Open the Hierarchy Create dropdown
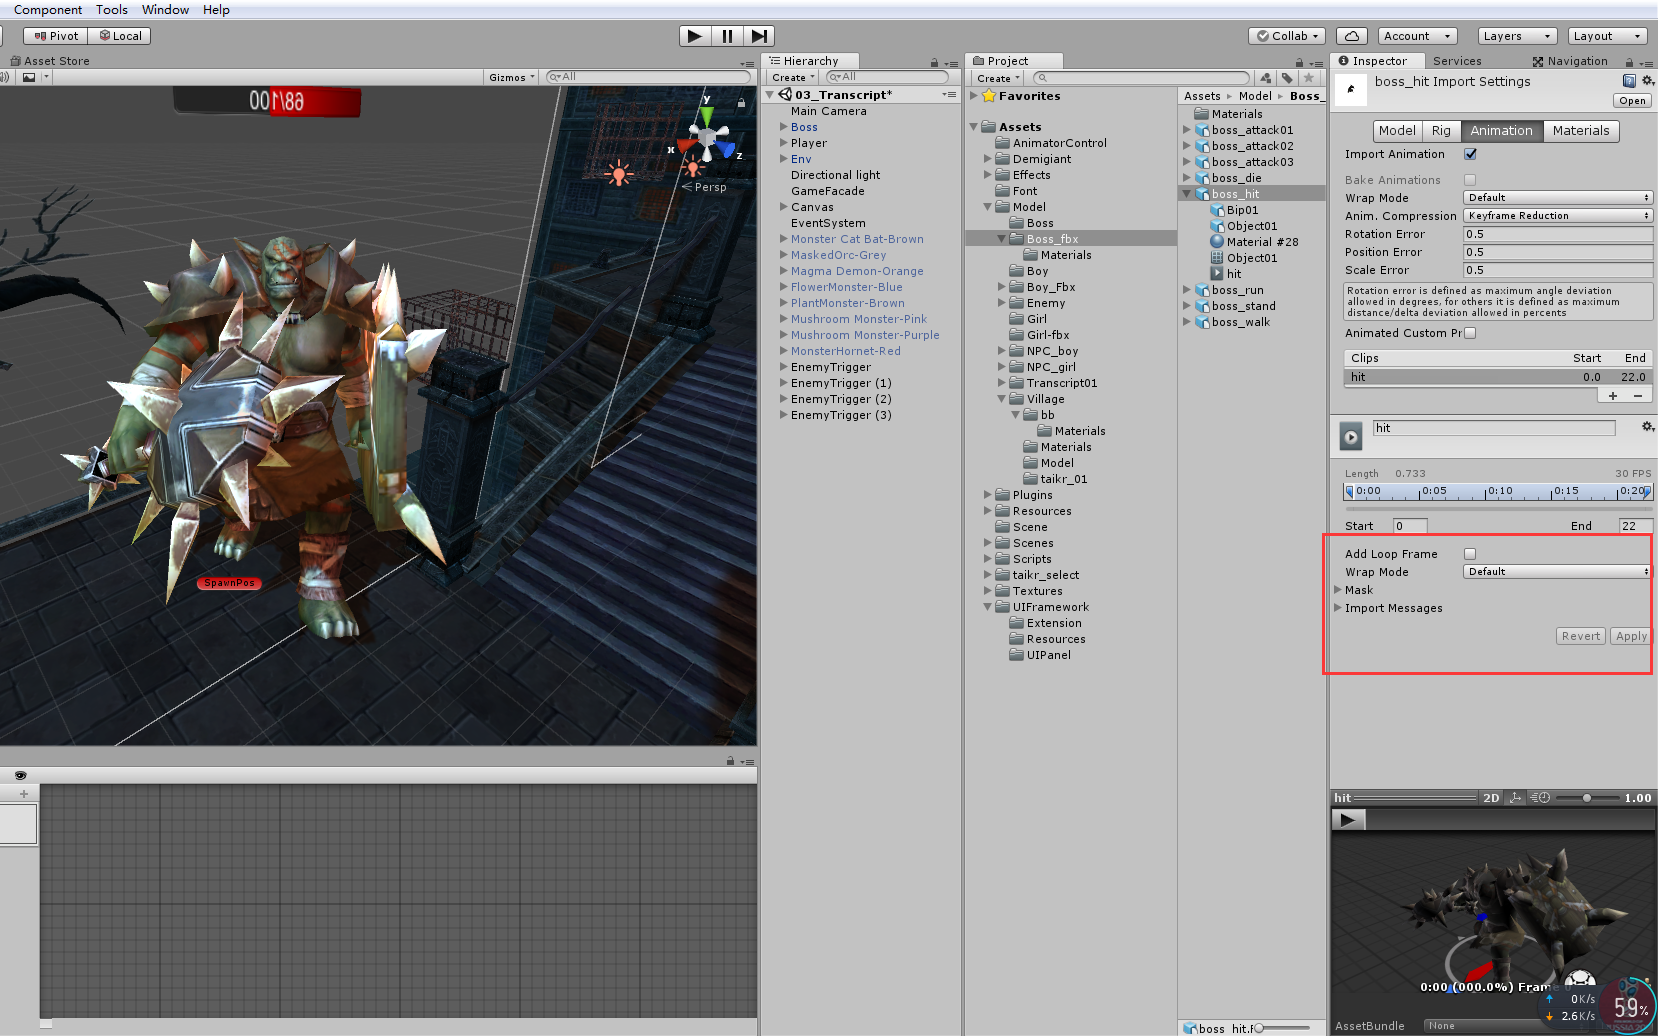The height and width of the screenshot is (1036, 1658). click(793, 77)
